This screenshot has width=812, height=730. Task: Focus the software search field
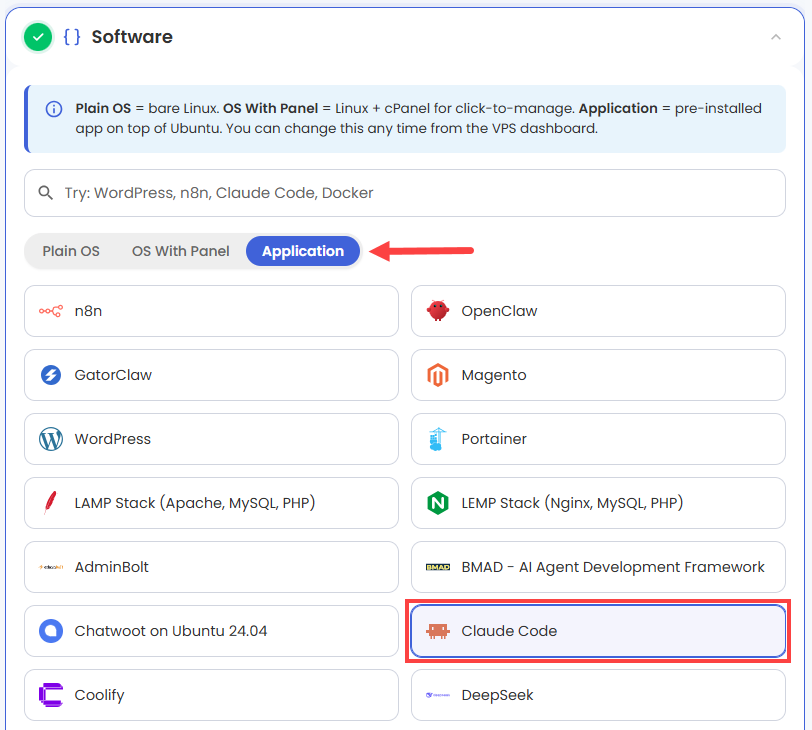click(405, 193)
